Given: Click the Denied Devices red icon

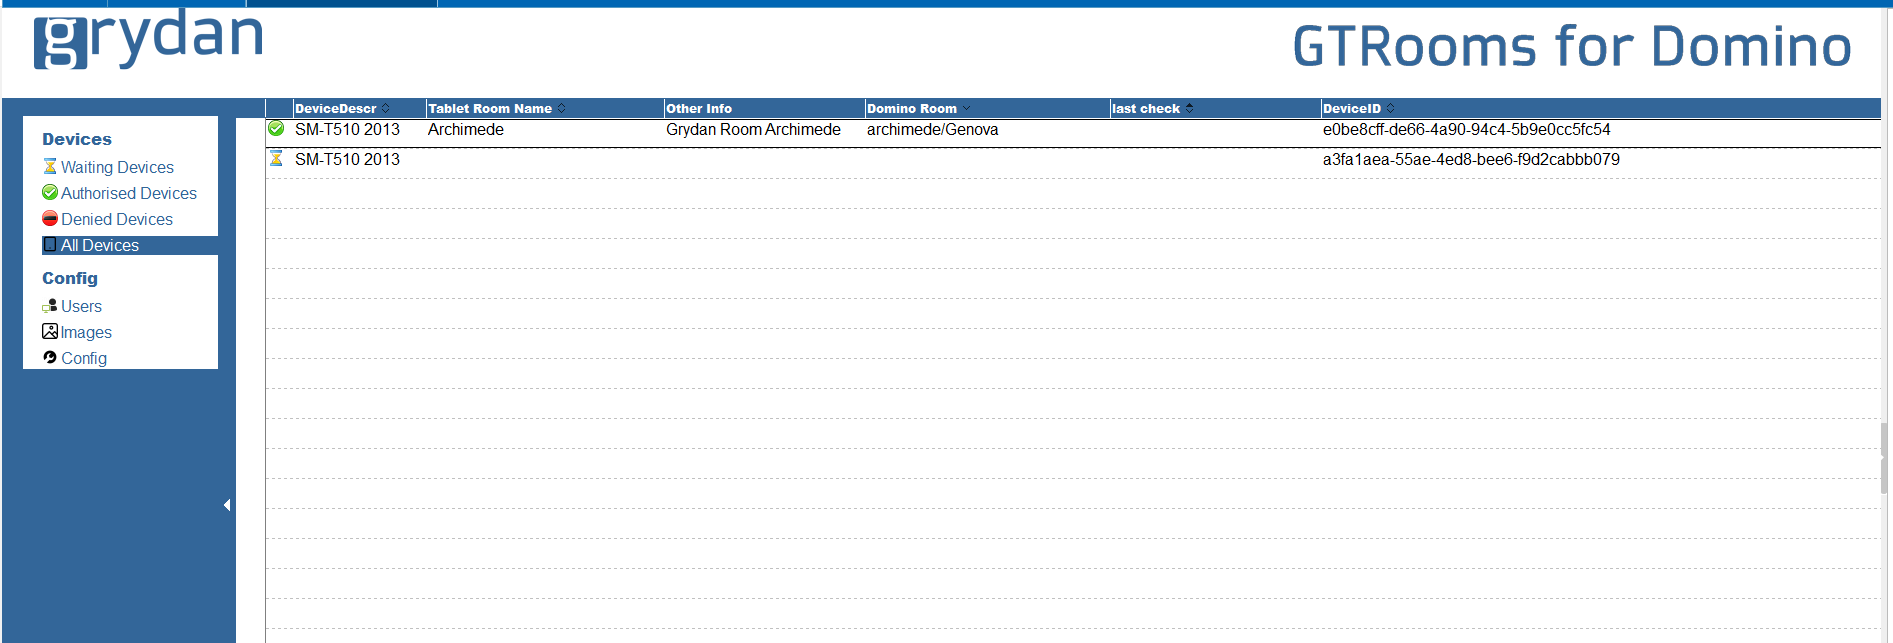Looking at the screenshot, I should [x=50, y=219].
